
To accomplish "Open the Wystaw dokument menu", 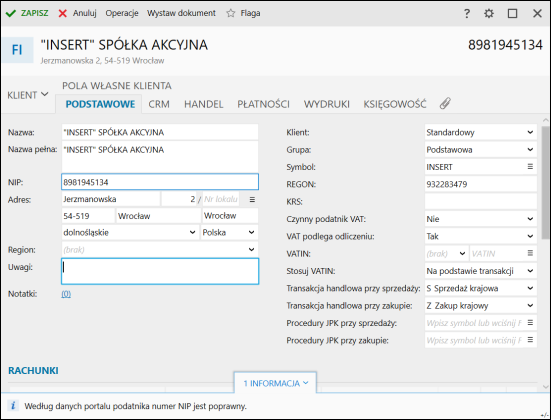I will [x=181, y=13].
